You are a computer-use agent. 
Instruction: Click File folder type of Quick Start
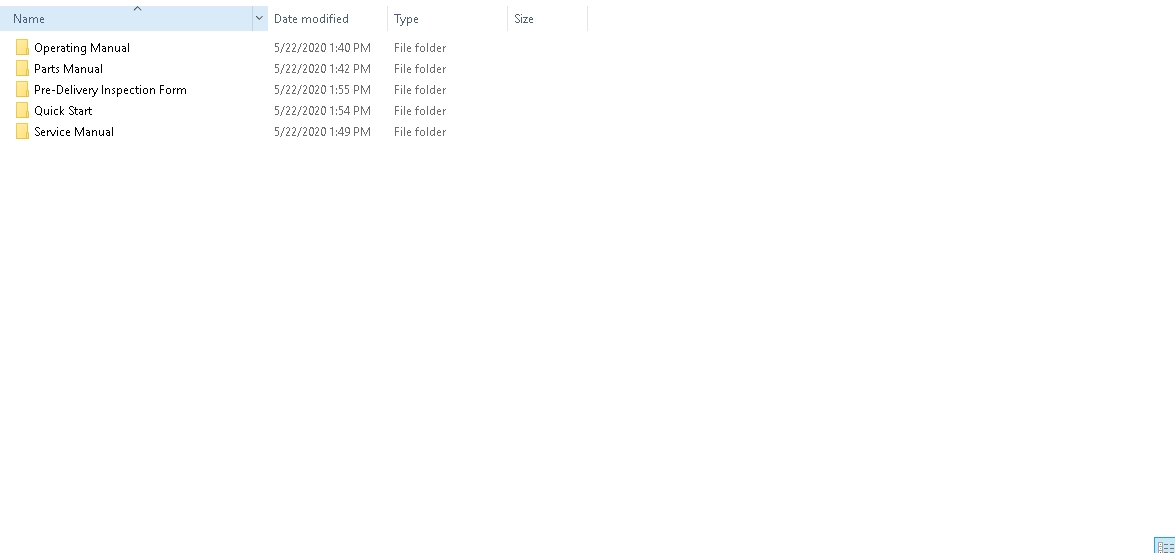tap(420, 111)
